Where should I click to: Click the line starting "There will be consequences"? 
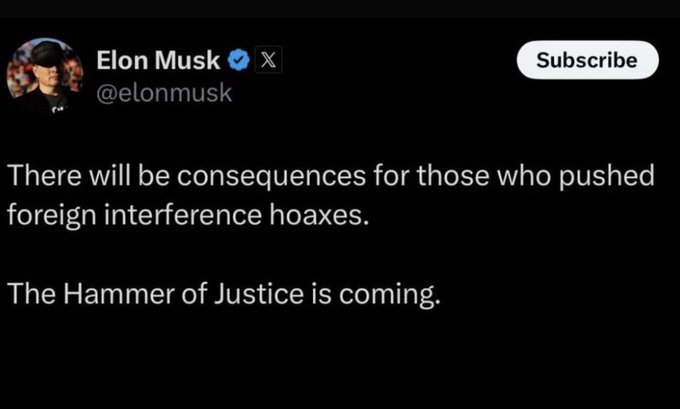coord(330,178)
